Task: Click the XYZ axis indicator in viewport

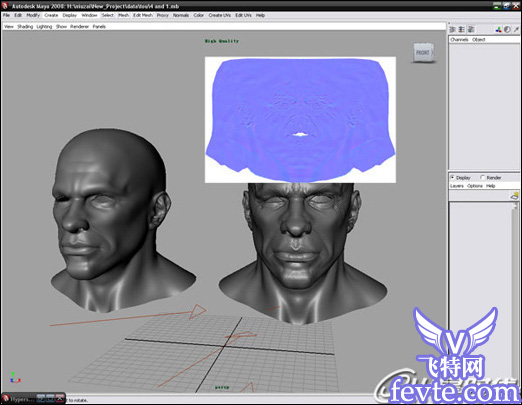Action: 15,378
